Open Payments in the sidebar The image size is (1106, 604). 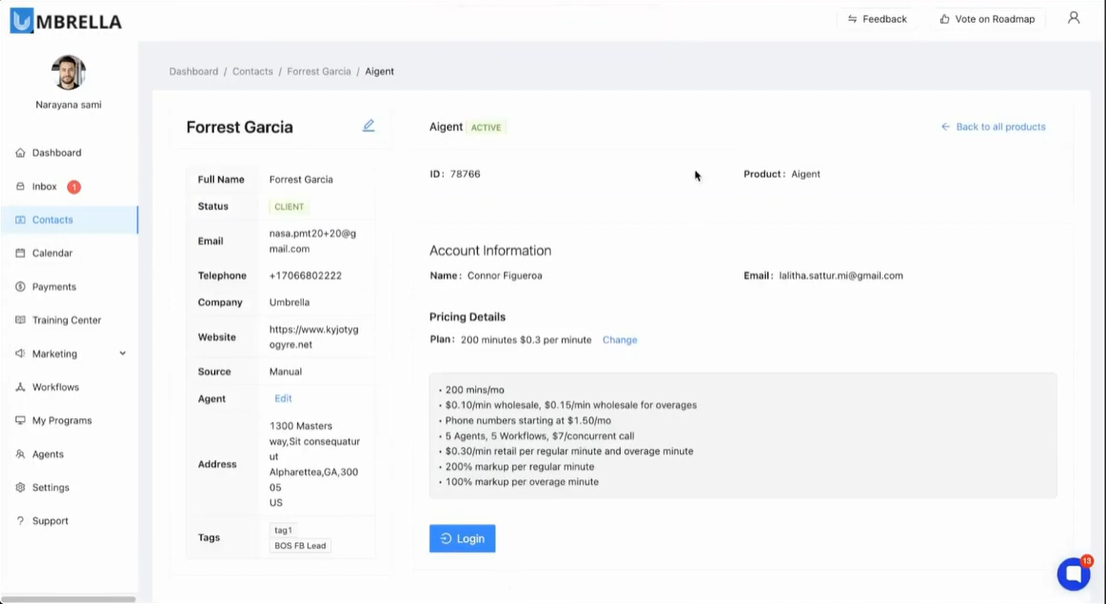pos(54,287)
